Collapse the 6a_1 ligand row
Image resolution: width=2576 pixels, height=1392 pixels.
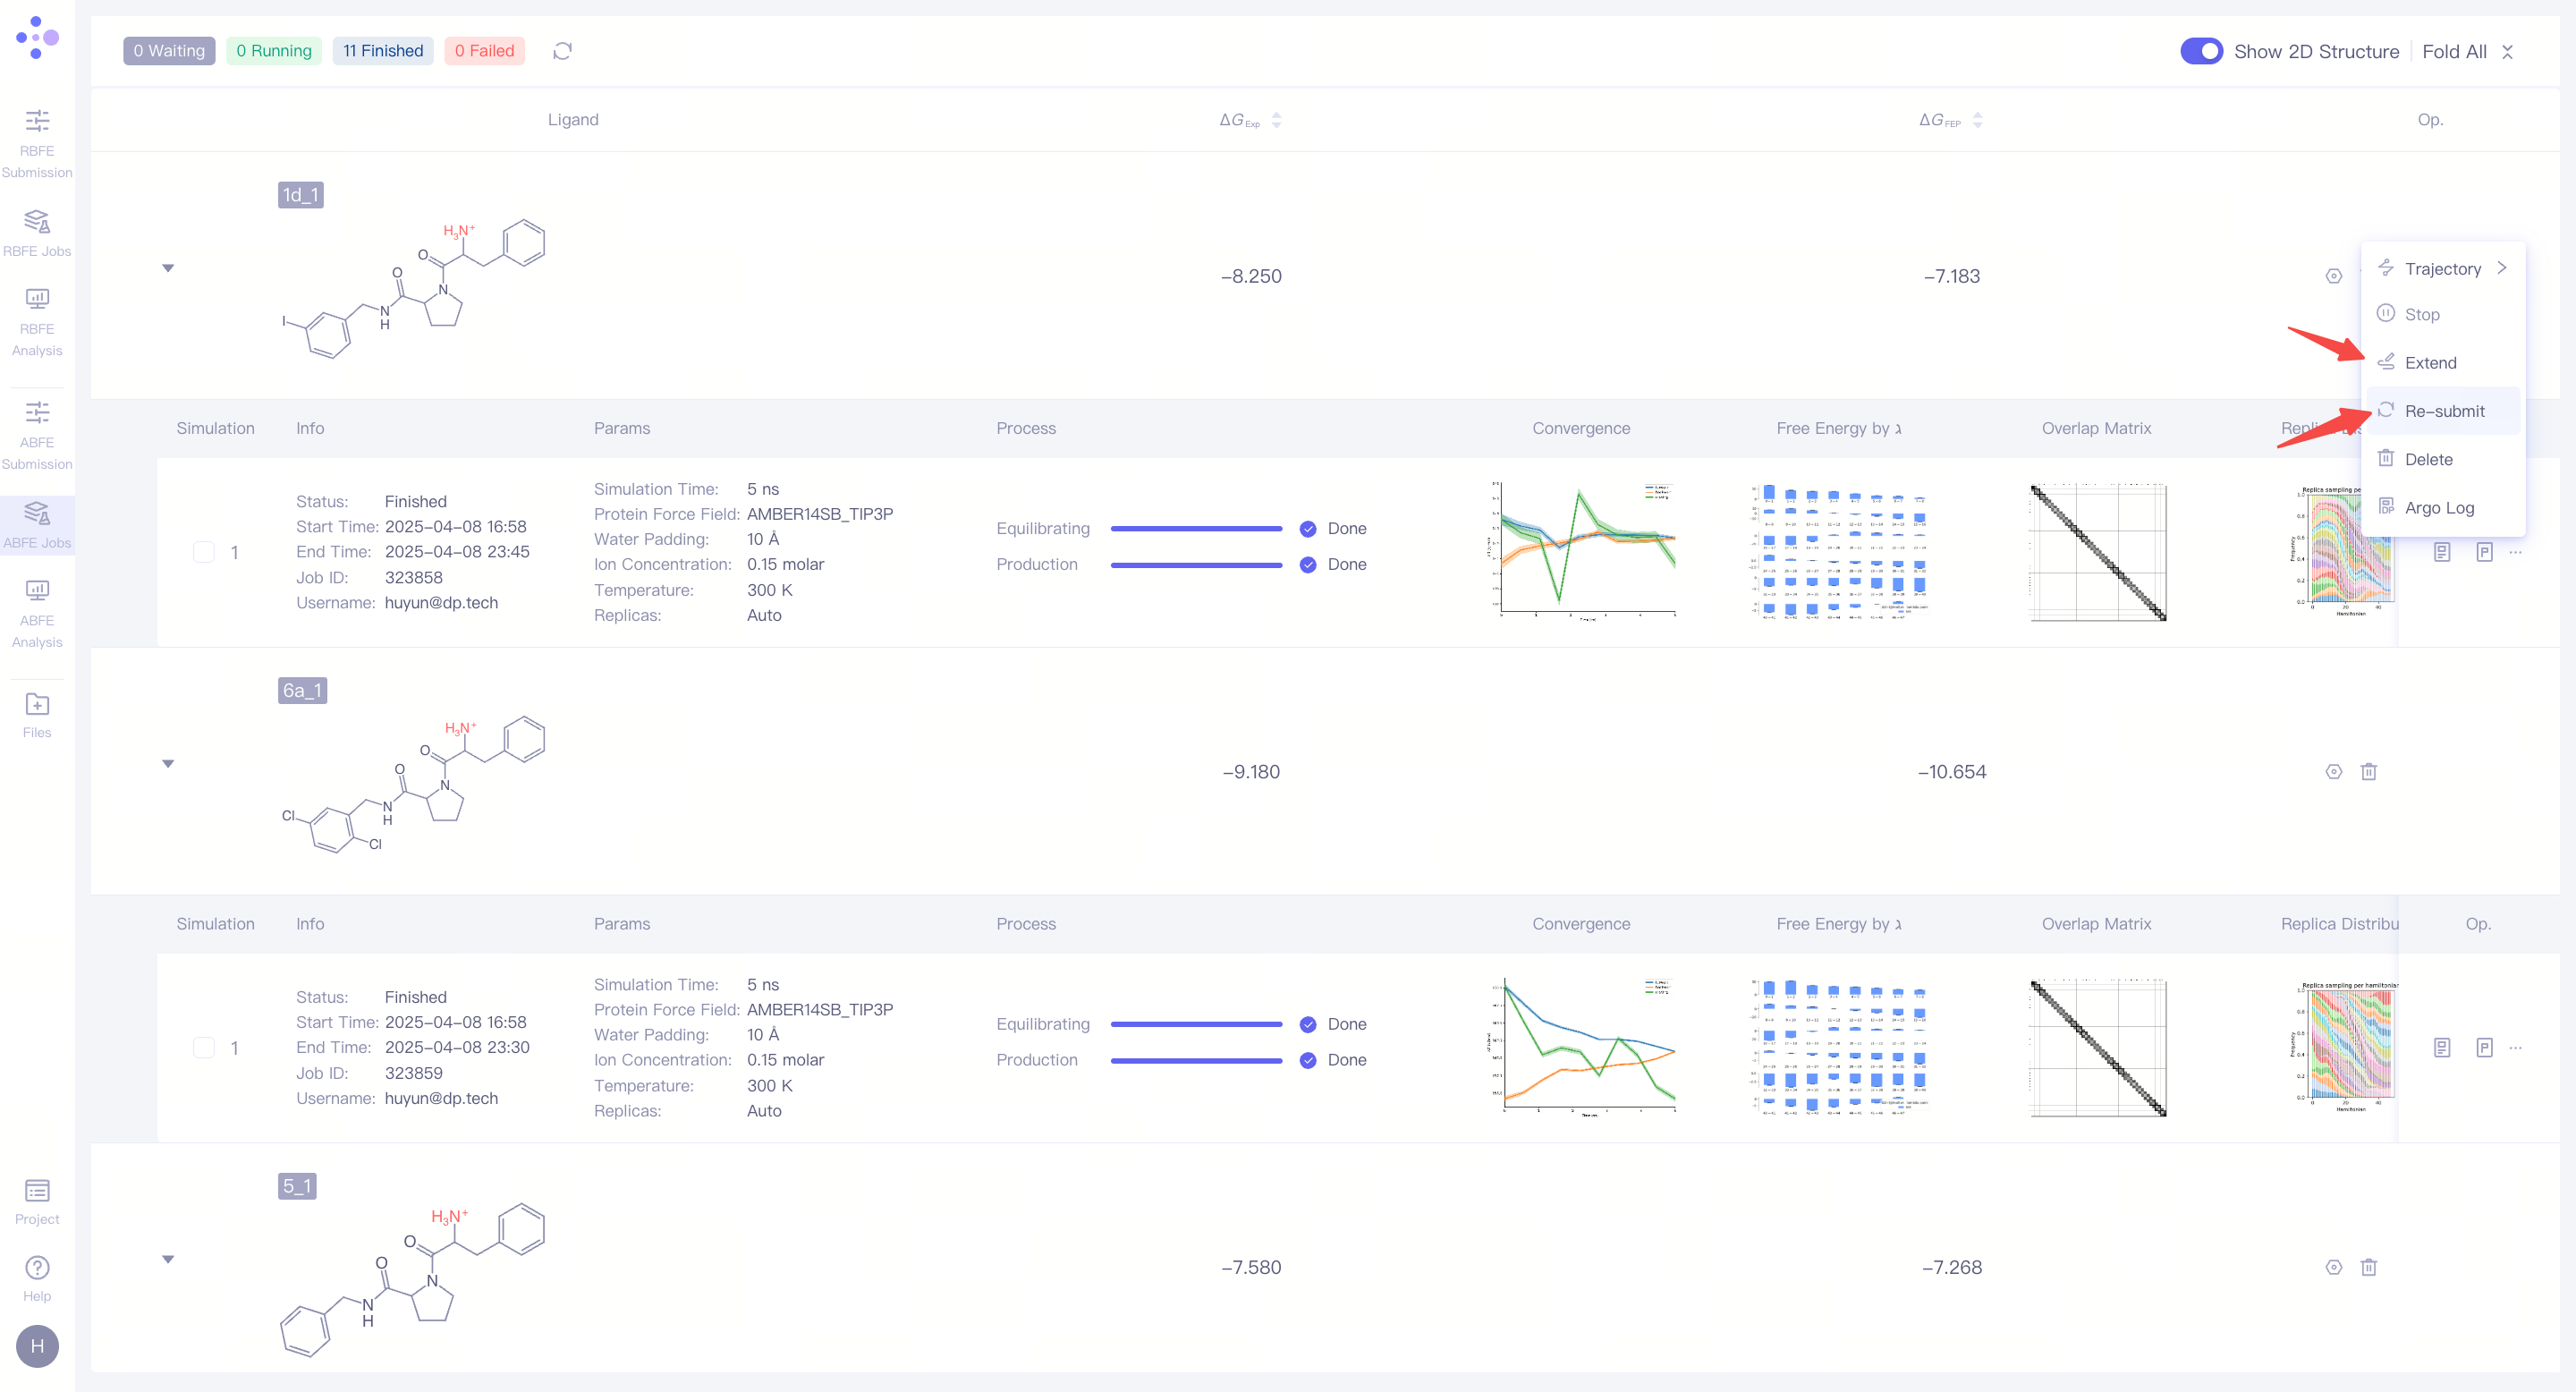pos(168,764)
